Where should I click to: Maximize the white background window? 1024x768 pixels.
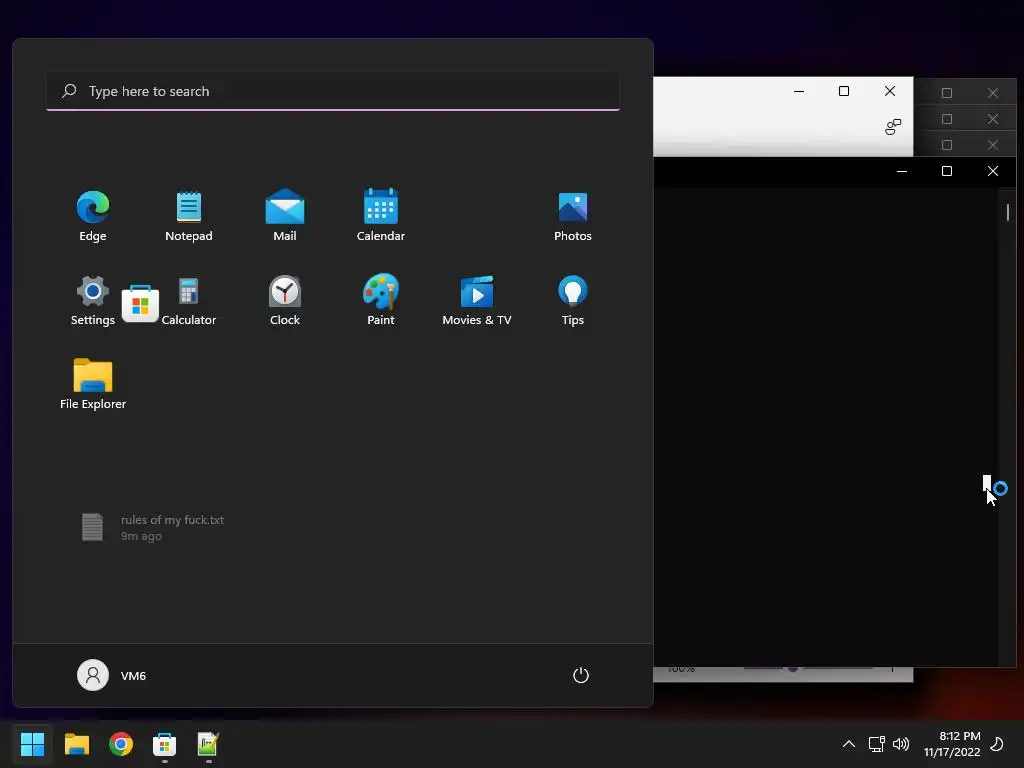[844, 91]
